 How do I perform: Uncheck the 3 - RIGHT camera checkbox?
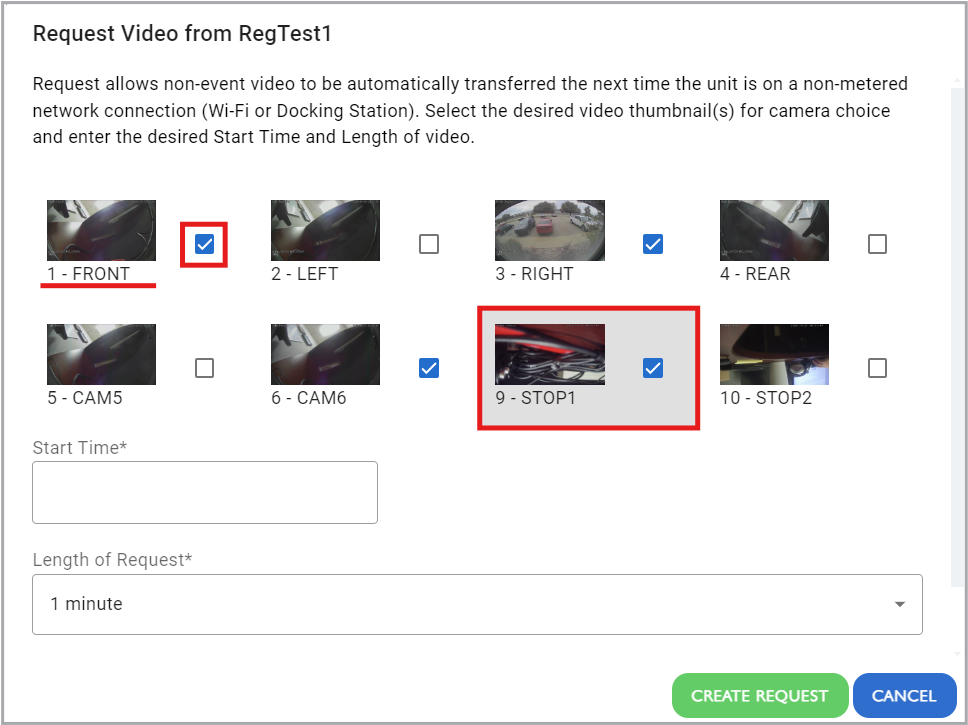[653, 244]
